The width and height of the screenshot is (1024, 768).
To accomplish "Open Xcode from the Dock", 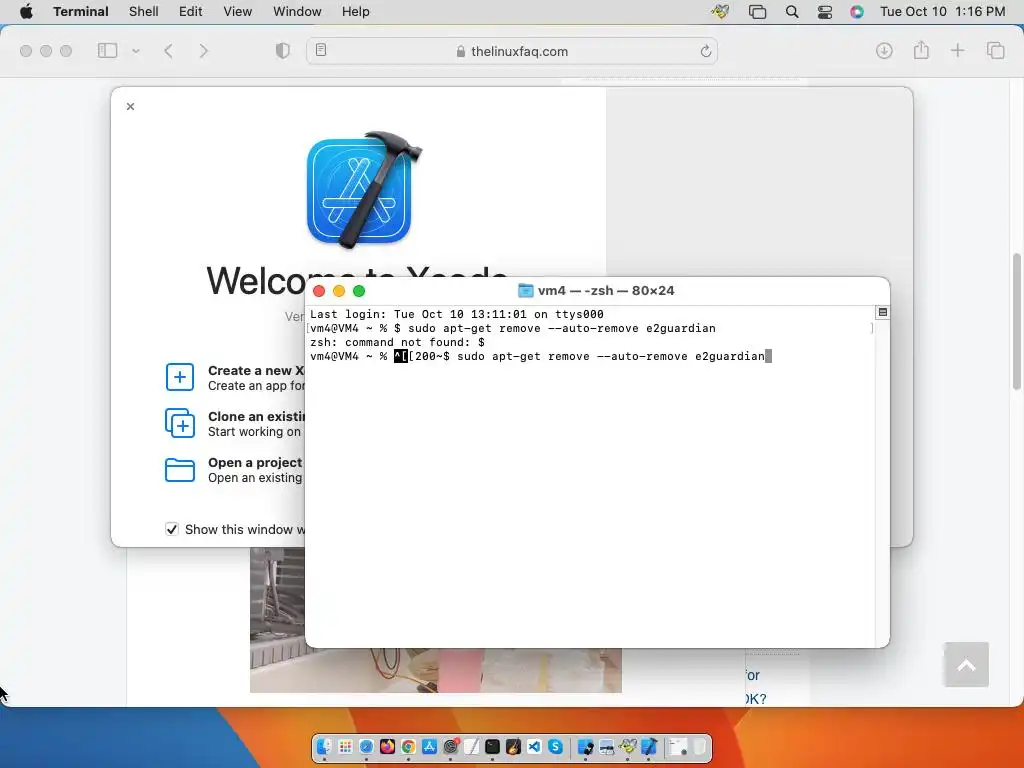I will coord(648,746).
